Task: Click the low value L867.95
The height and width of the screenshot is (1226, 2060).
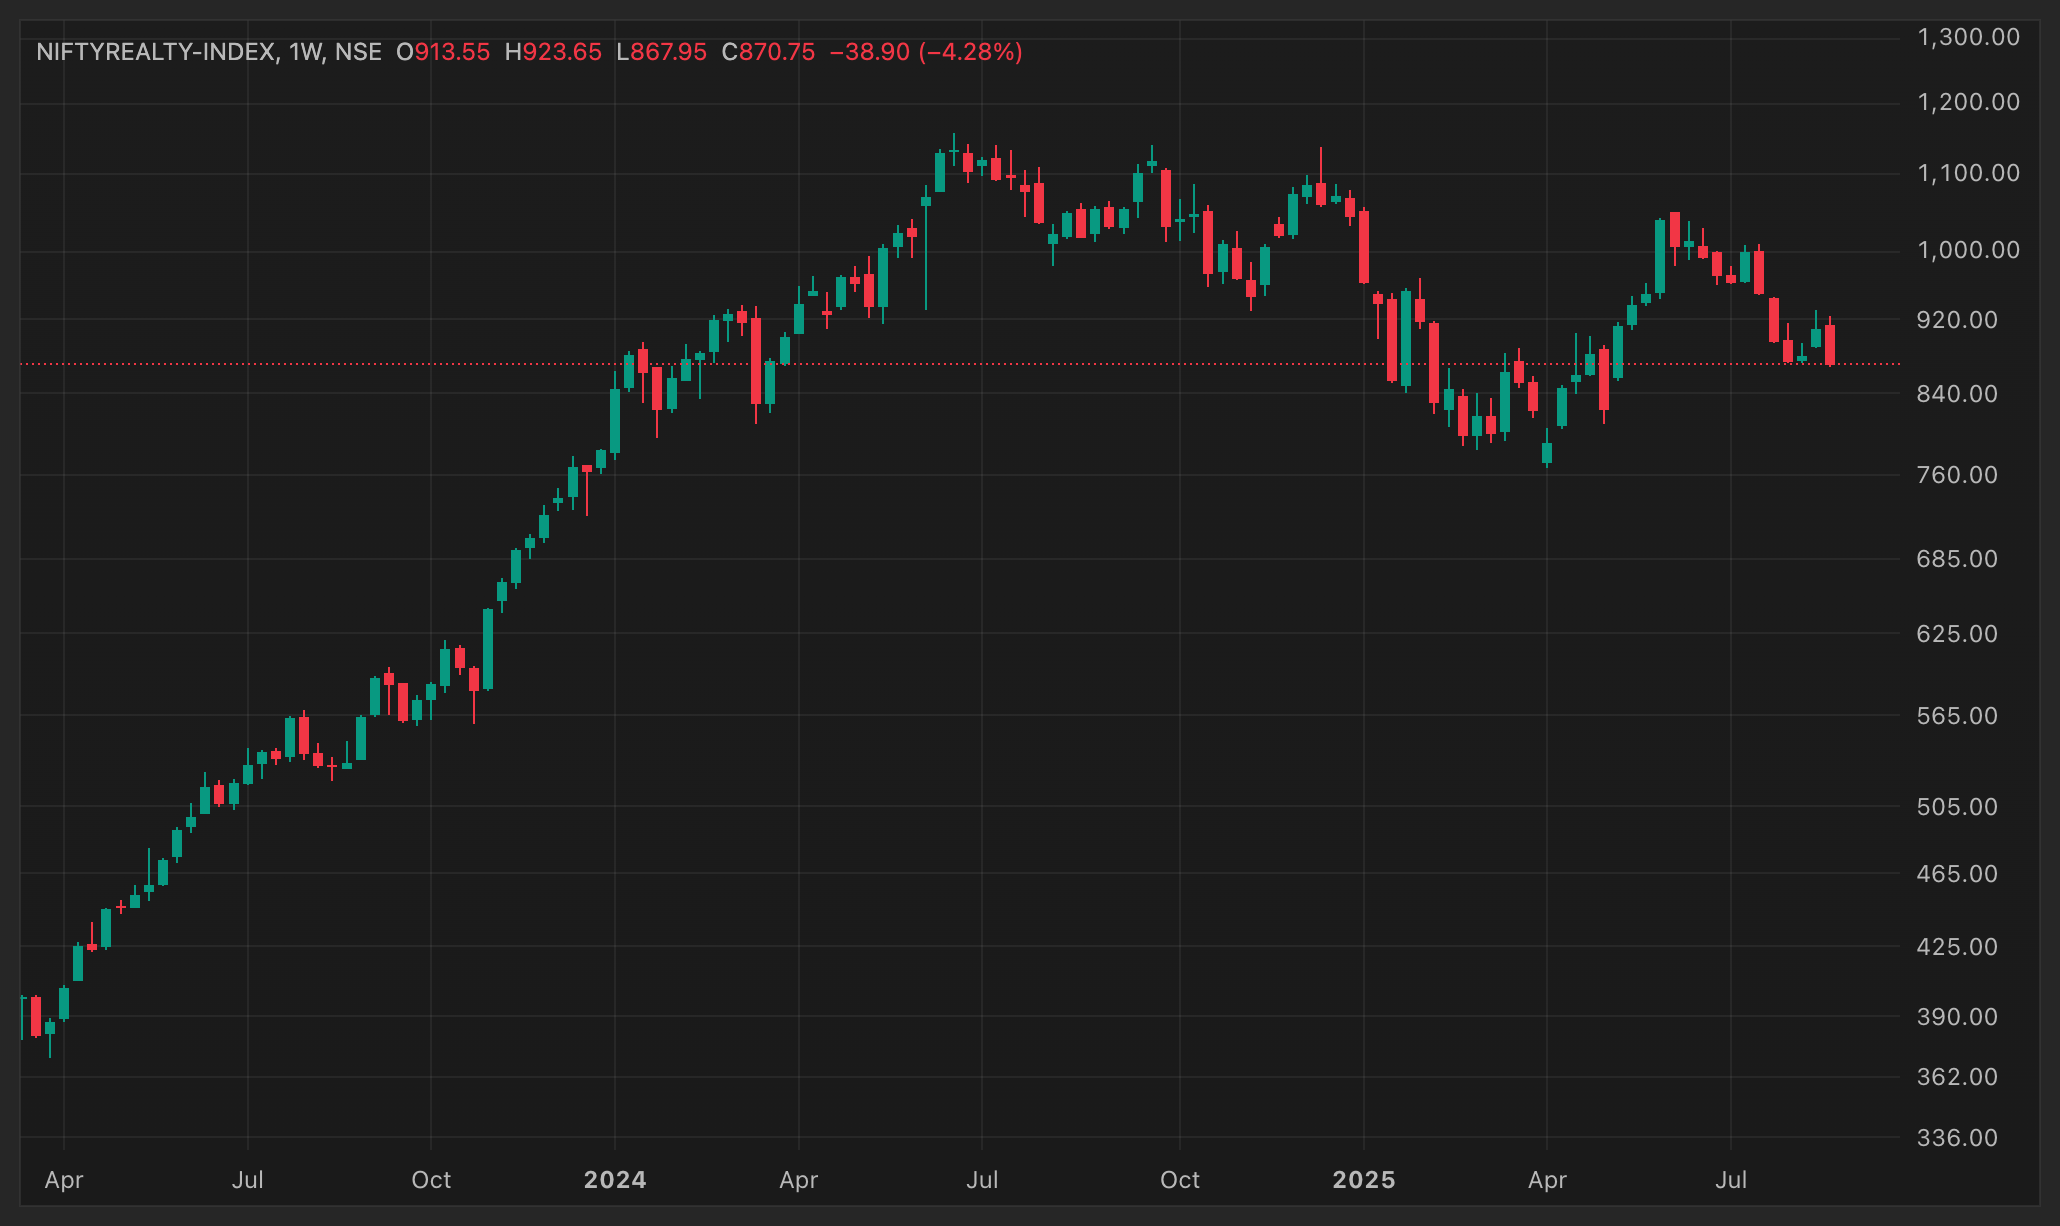Action: point(662,52)
